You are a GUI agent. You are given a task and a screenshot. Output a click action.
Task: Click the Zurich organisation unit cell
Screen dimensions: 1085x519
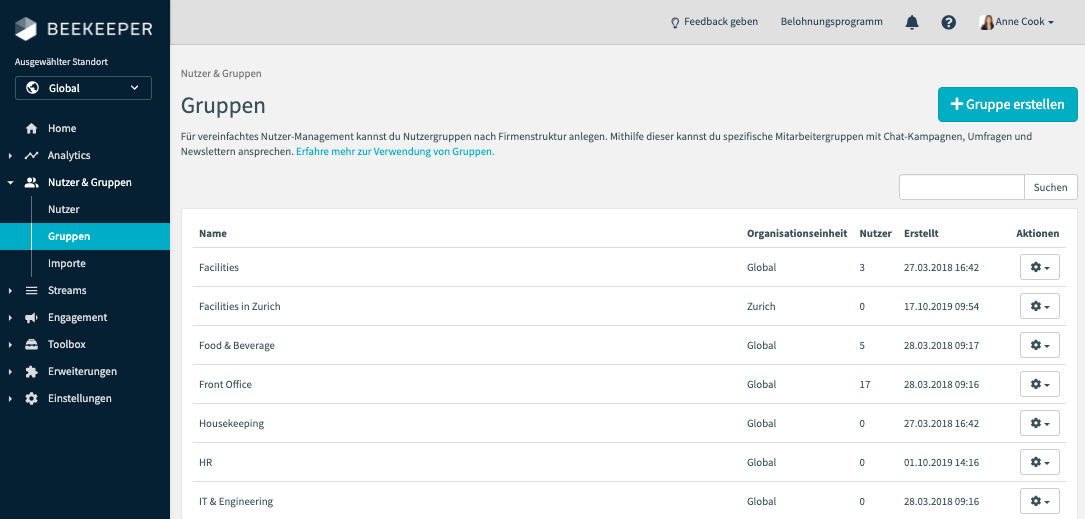click(761, 306)
